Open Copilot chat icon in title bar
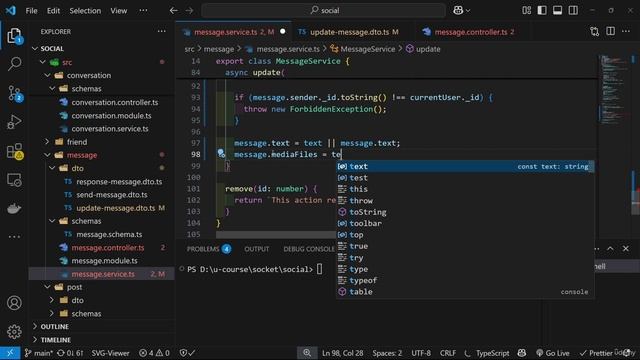 click(458, 11)
